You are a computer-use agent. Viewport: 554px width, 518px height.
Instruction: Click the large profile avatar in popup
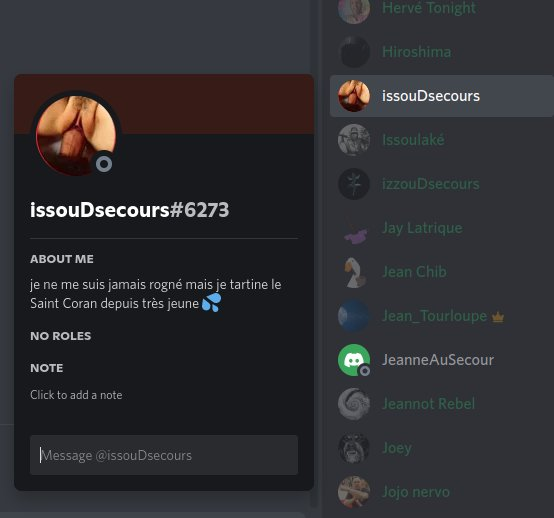point(76,136)
